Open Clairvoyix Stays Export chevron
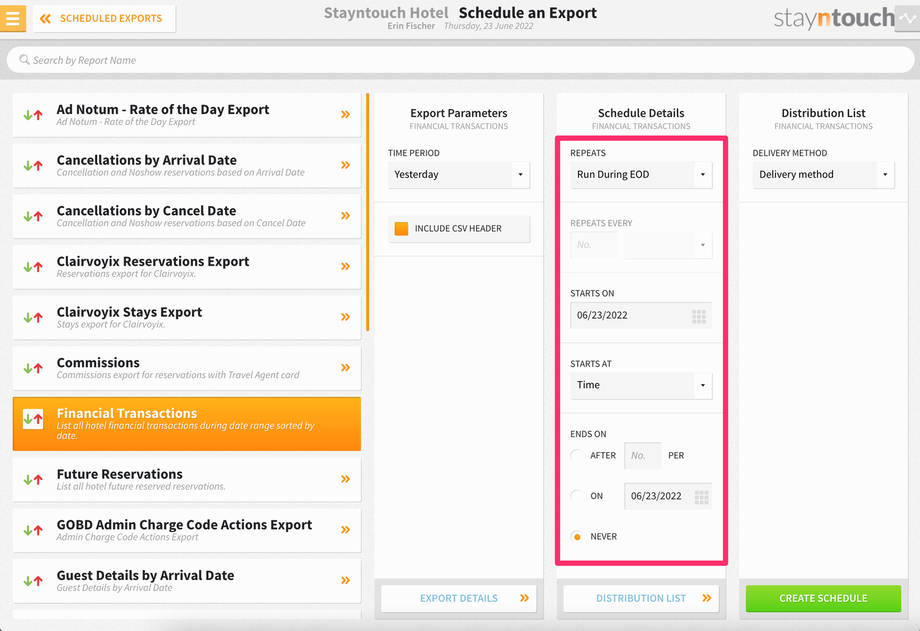 (x=346, y=317)
